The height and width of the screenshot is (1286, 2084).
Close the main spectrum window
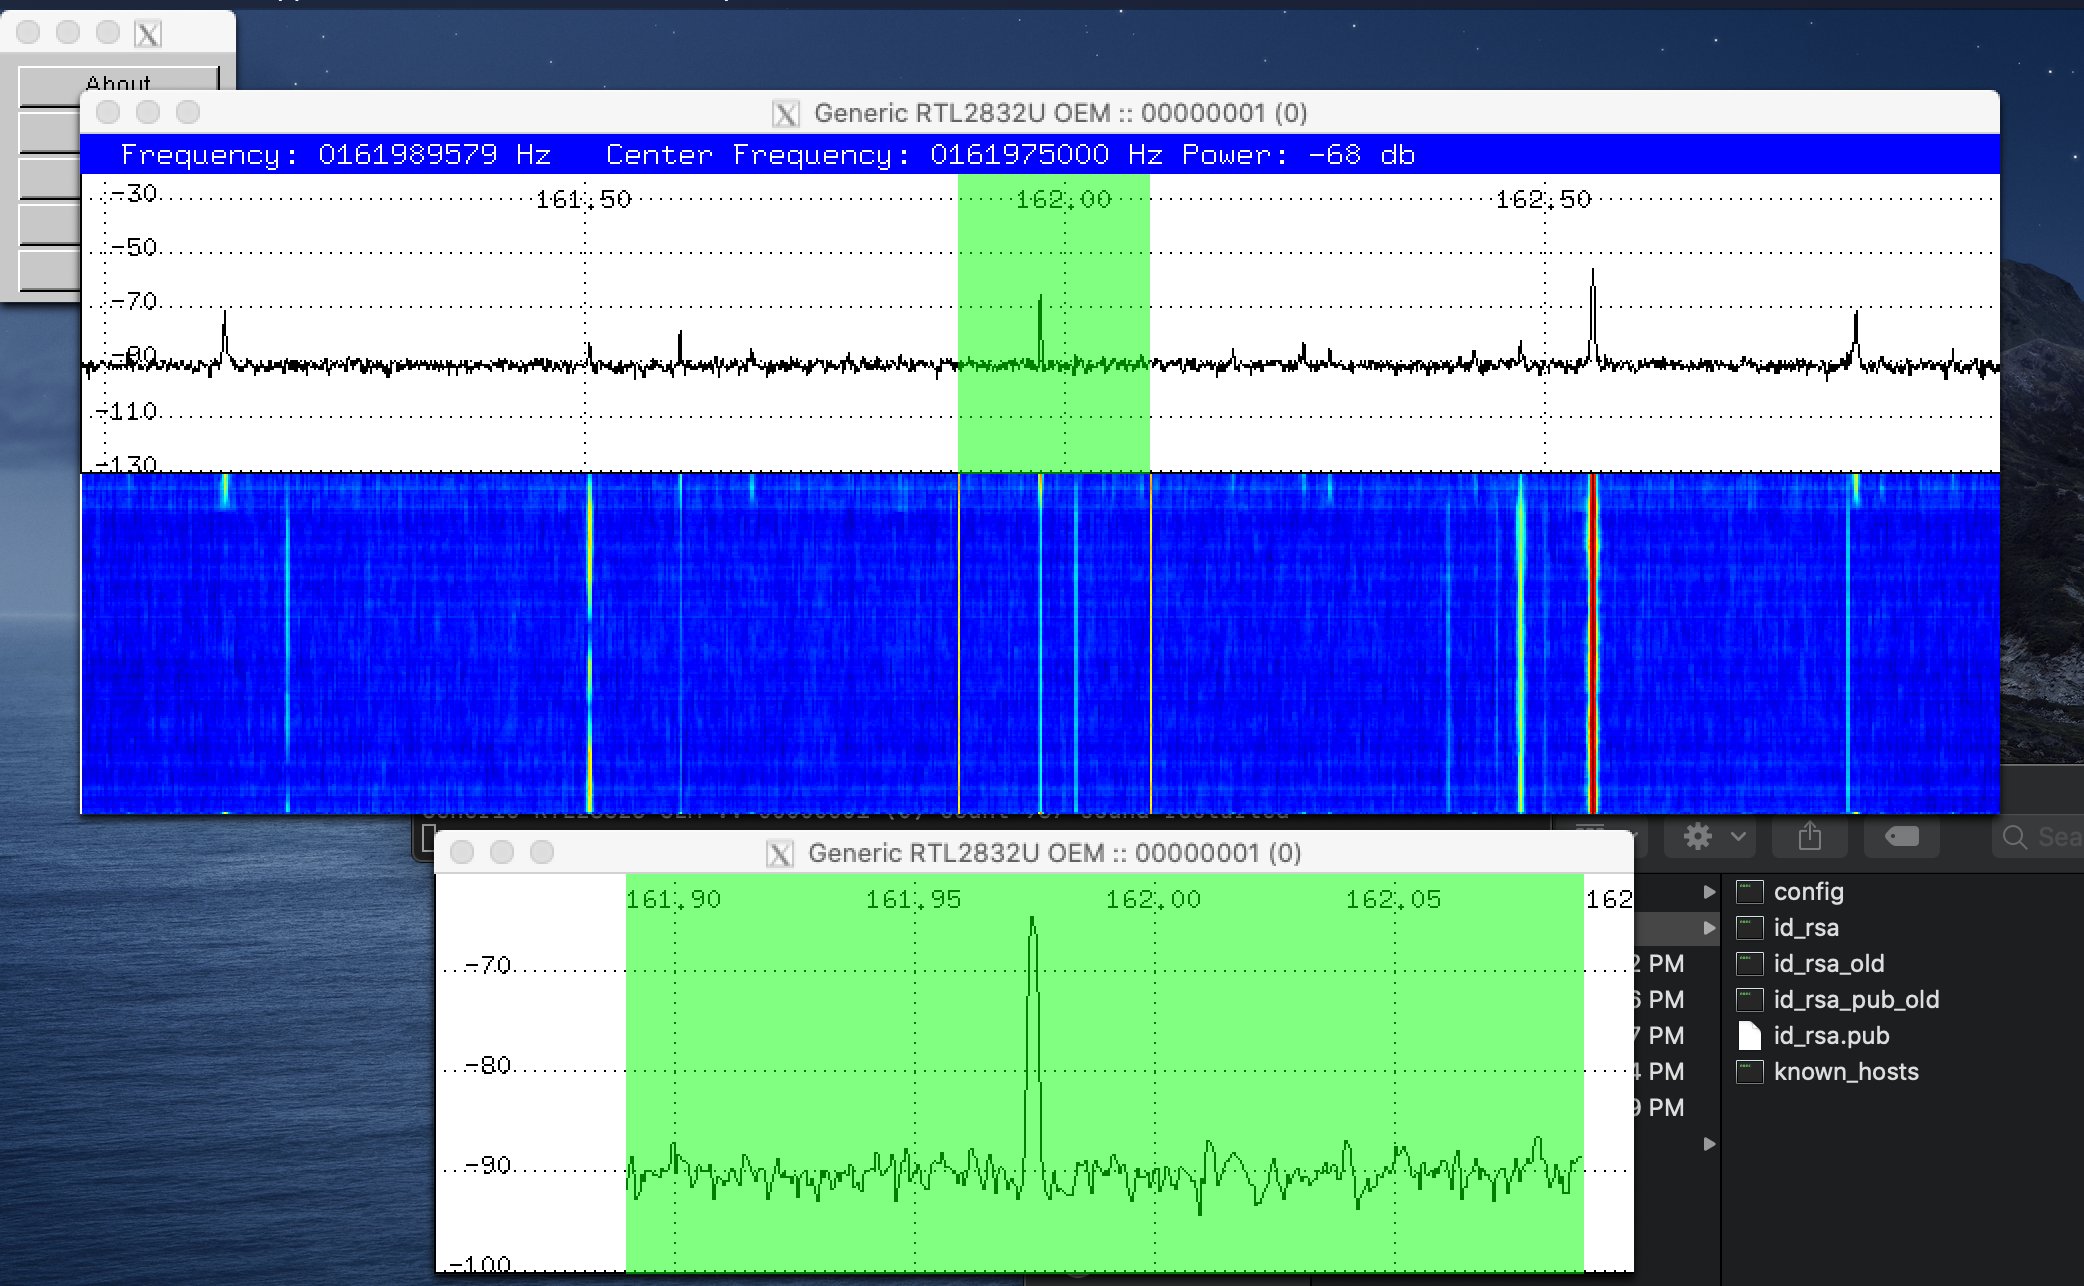click(108, 112)
